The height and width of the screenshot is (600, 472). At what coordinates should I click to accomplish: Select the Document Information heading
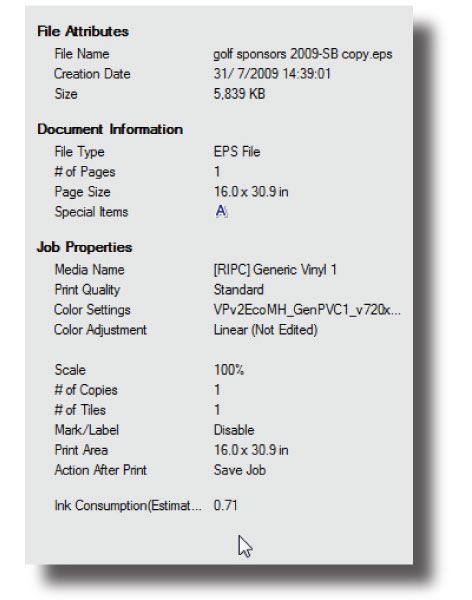pyautogui.click(x=110, y=129)
